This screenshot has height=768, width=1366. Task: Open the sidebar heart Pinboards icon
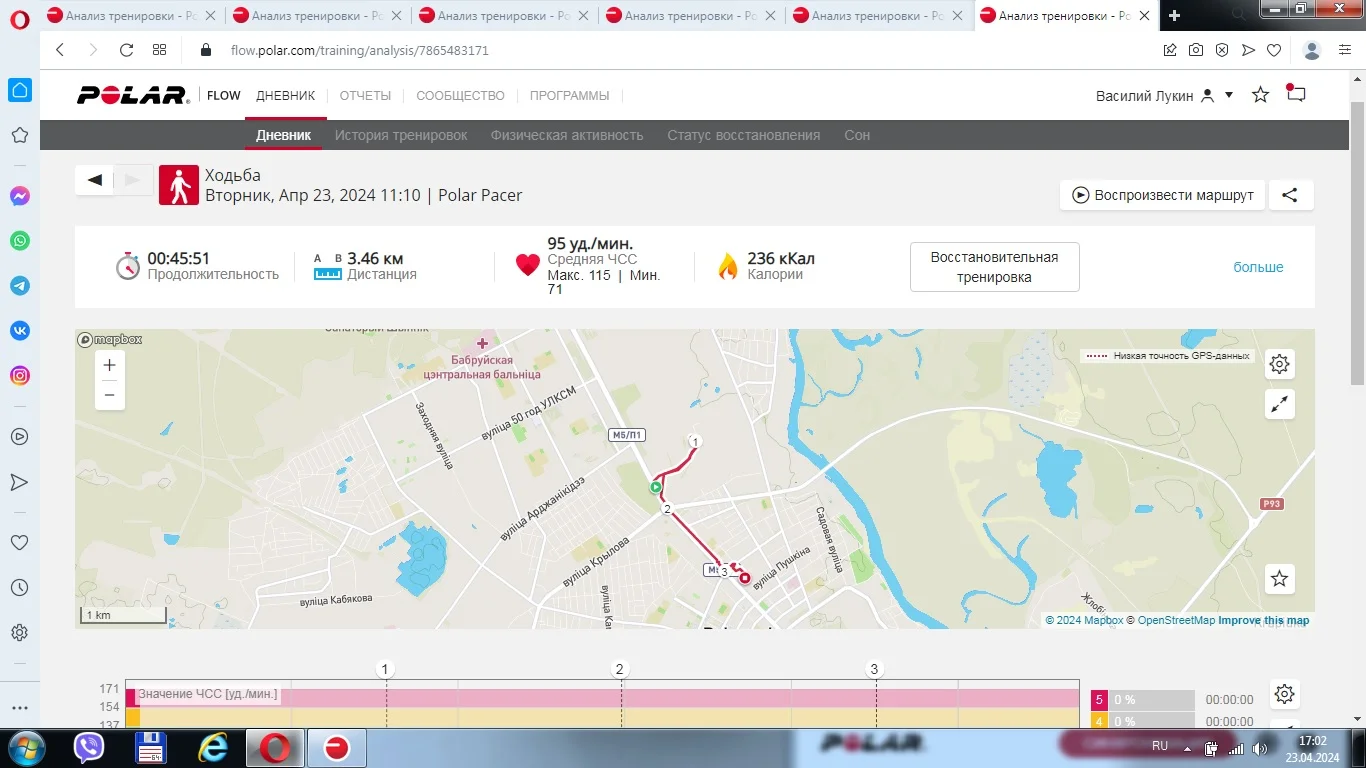20,543
